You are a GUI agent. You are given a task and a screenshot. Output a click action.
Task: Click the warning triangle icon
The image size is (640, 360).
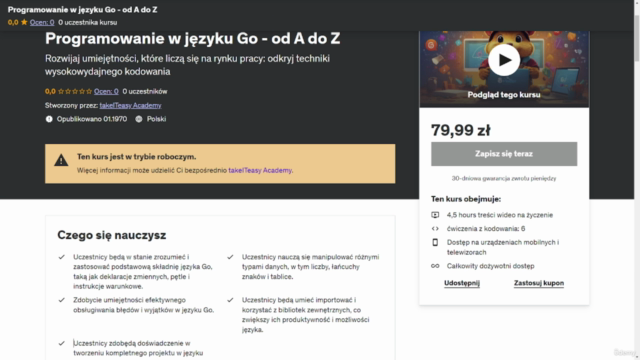click(61, 160)
